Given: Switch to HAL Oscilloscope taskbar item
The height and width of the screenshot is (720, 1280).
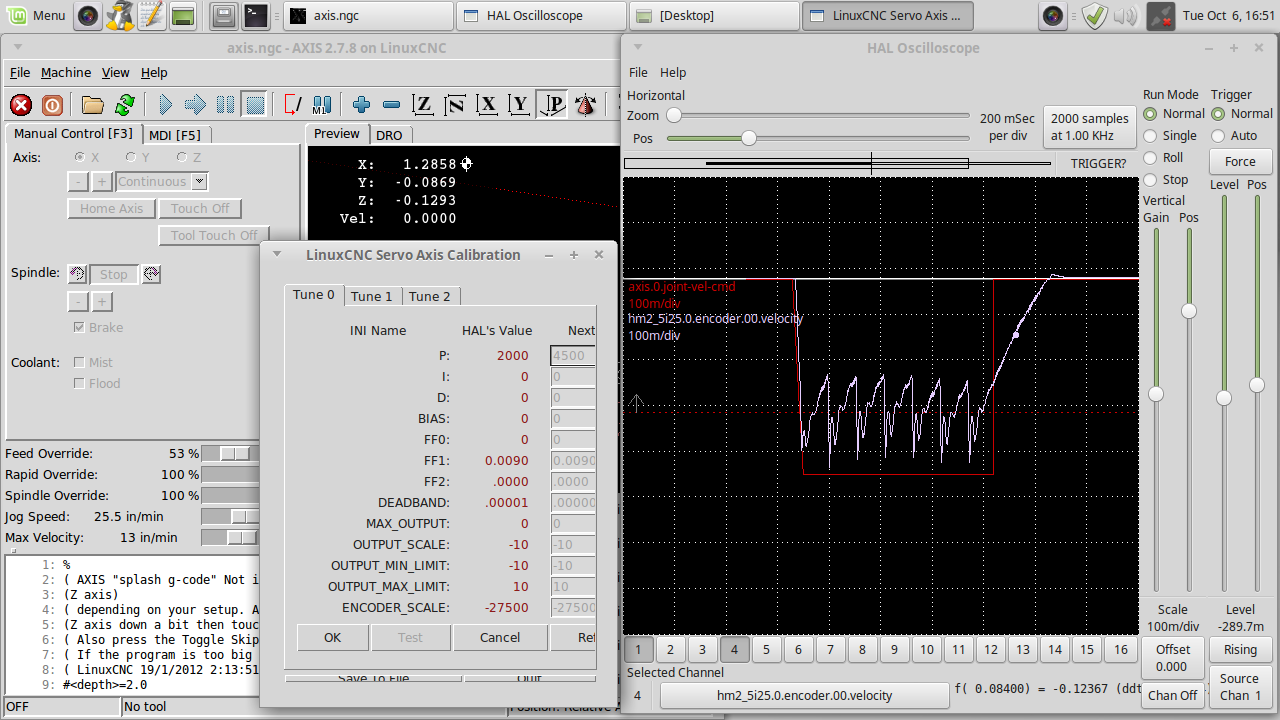Looking at the screenshot, I should click(541, 15).
